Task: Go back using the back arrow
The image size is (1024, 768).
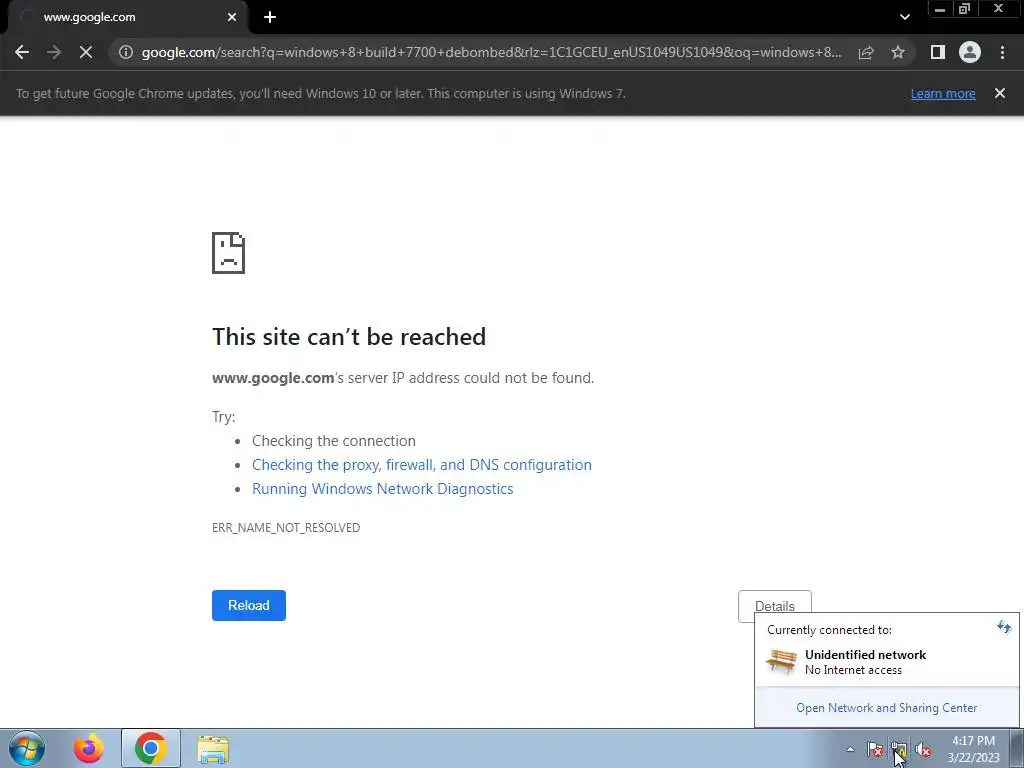Action: (22, 52)
